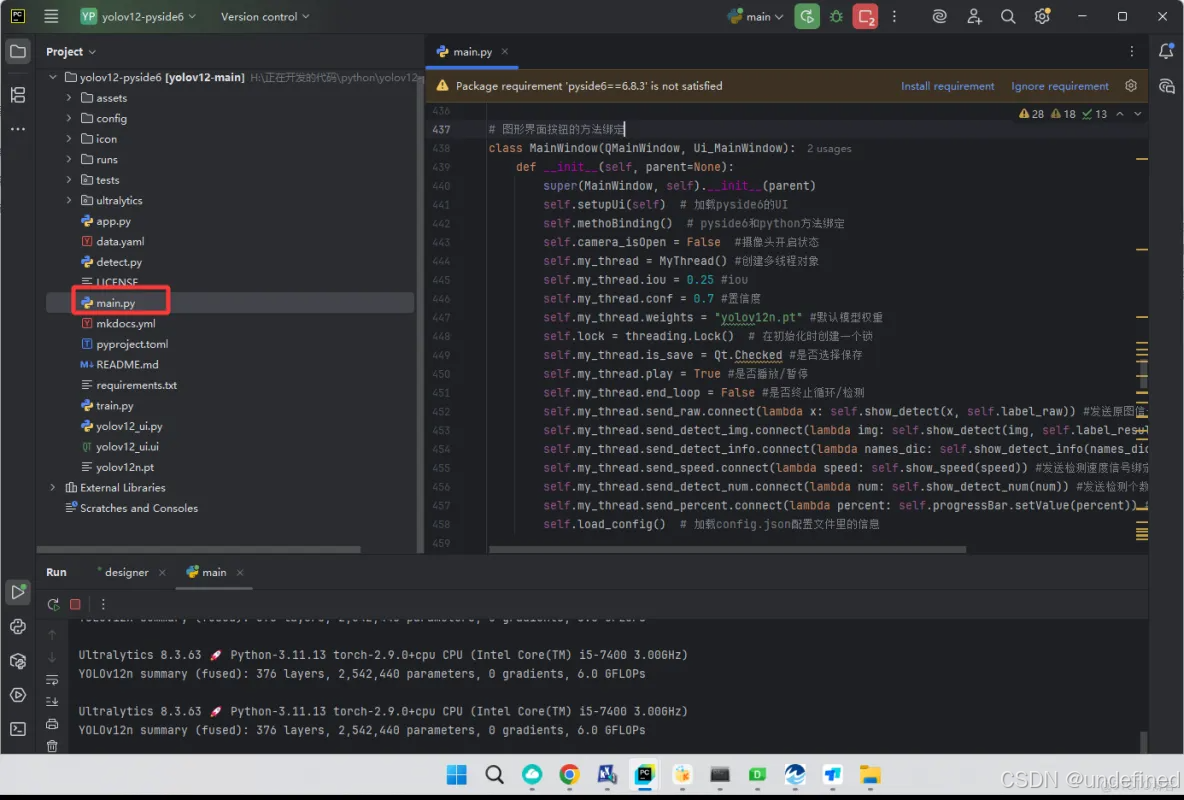The width and height of the screenshot is (1184, 800).
Task: Open Run panel more options dots
Action: point(103,604)
